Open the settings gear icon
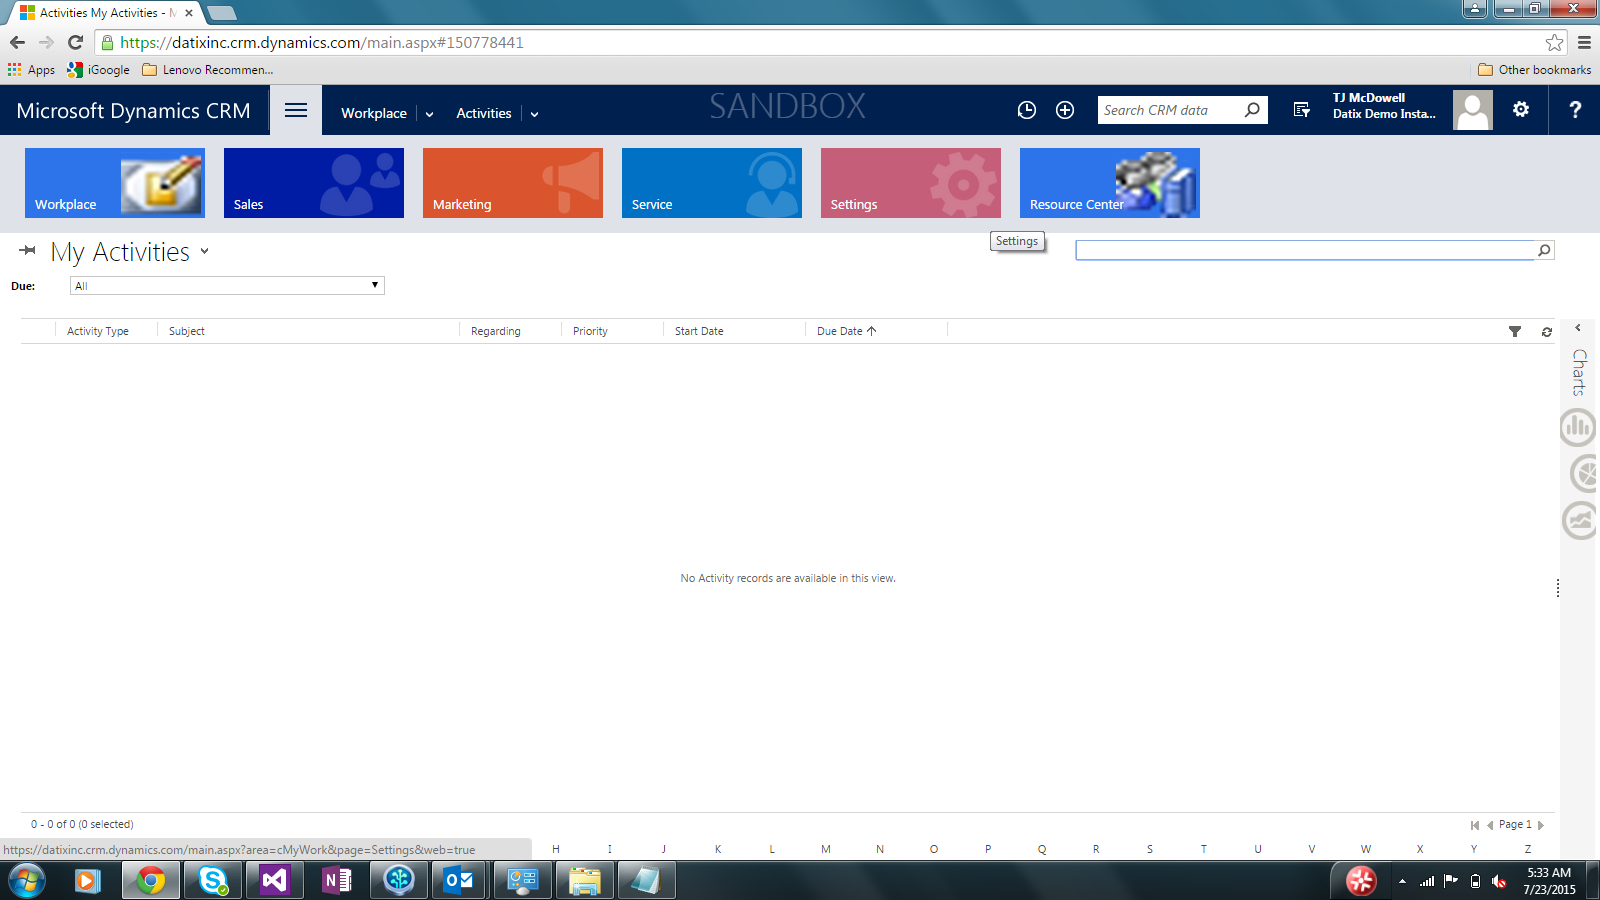Image resolution: width=1600 pixels, height=900 pixels. point(1521,110)
